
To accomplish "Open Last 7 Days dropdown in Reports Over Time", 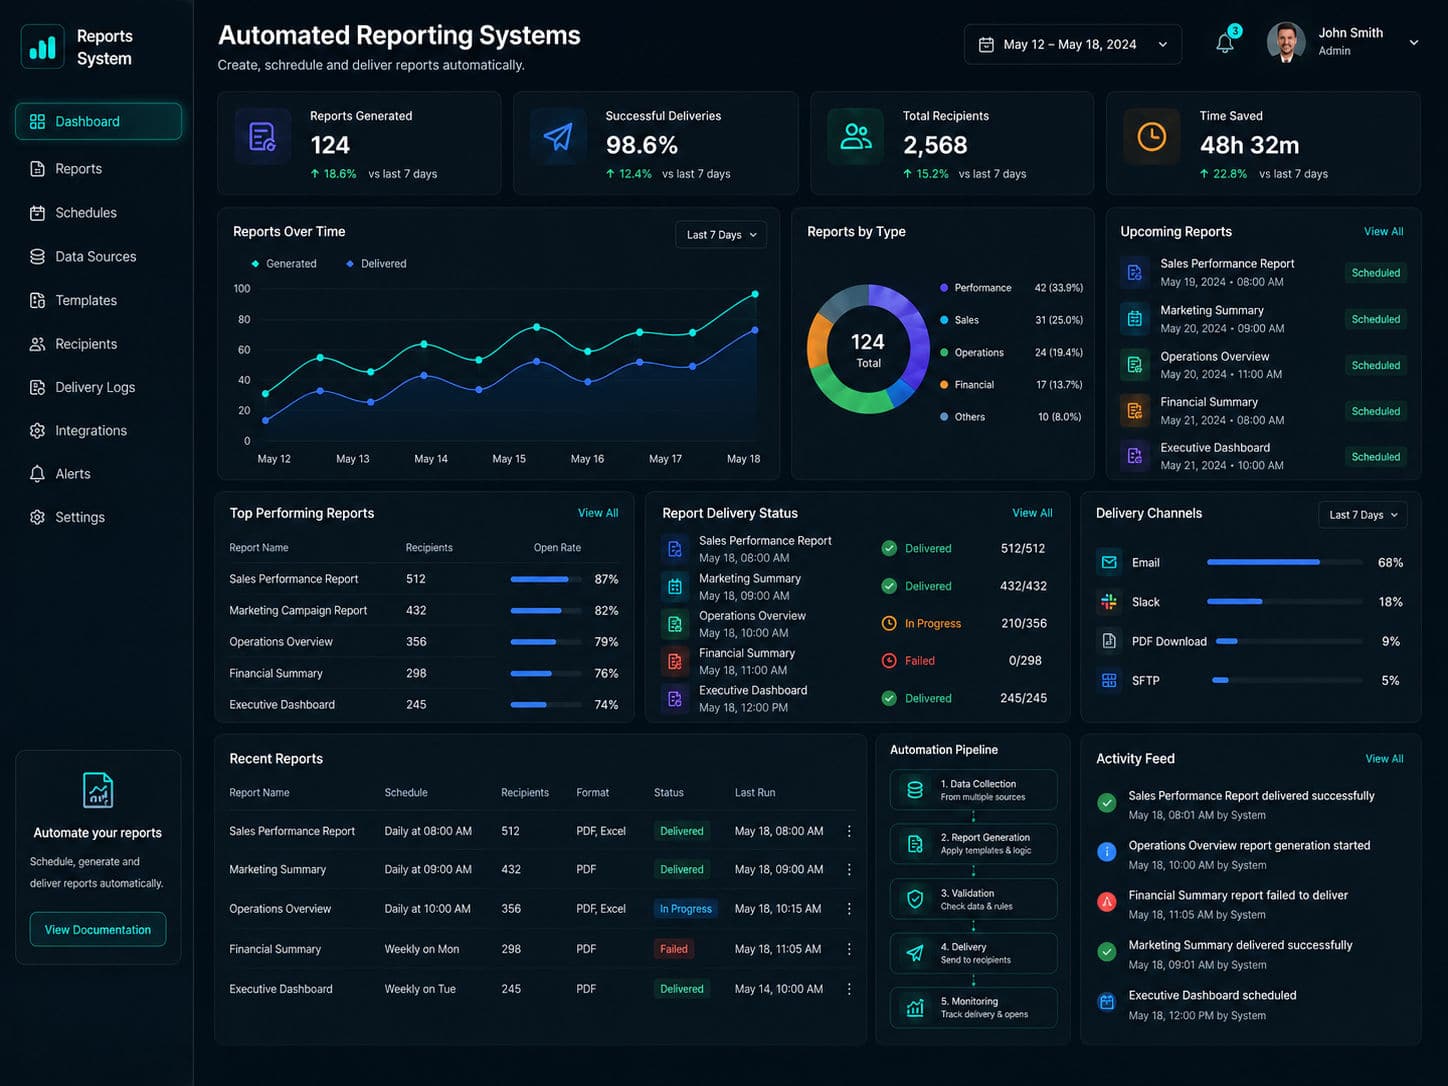I will [721, 234].
